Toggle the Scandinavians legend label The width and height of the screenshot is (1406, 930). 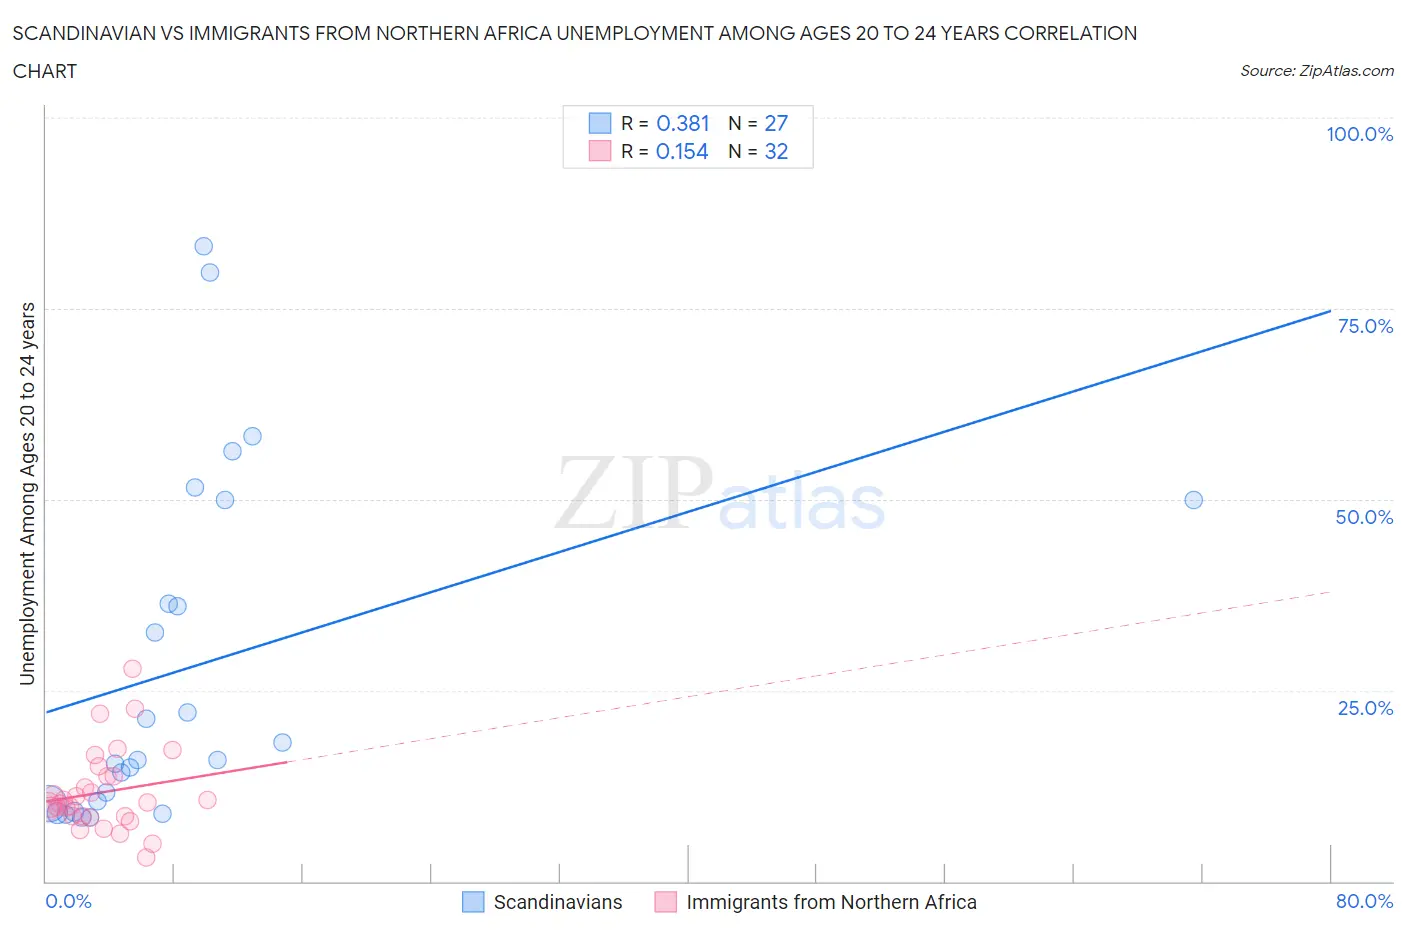click(x=557, y=902)
